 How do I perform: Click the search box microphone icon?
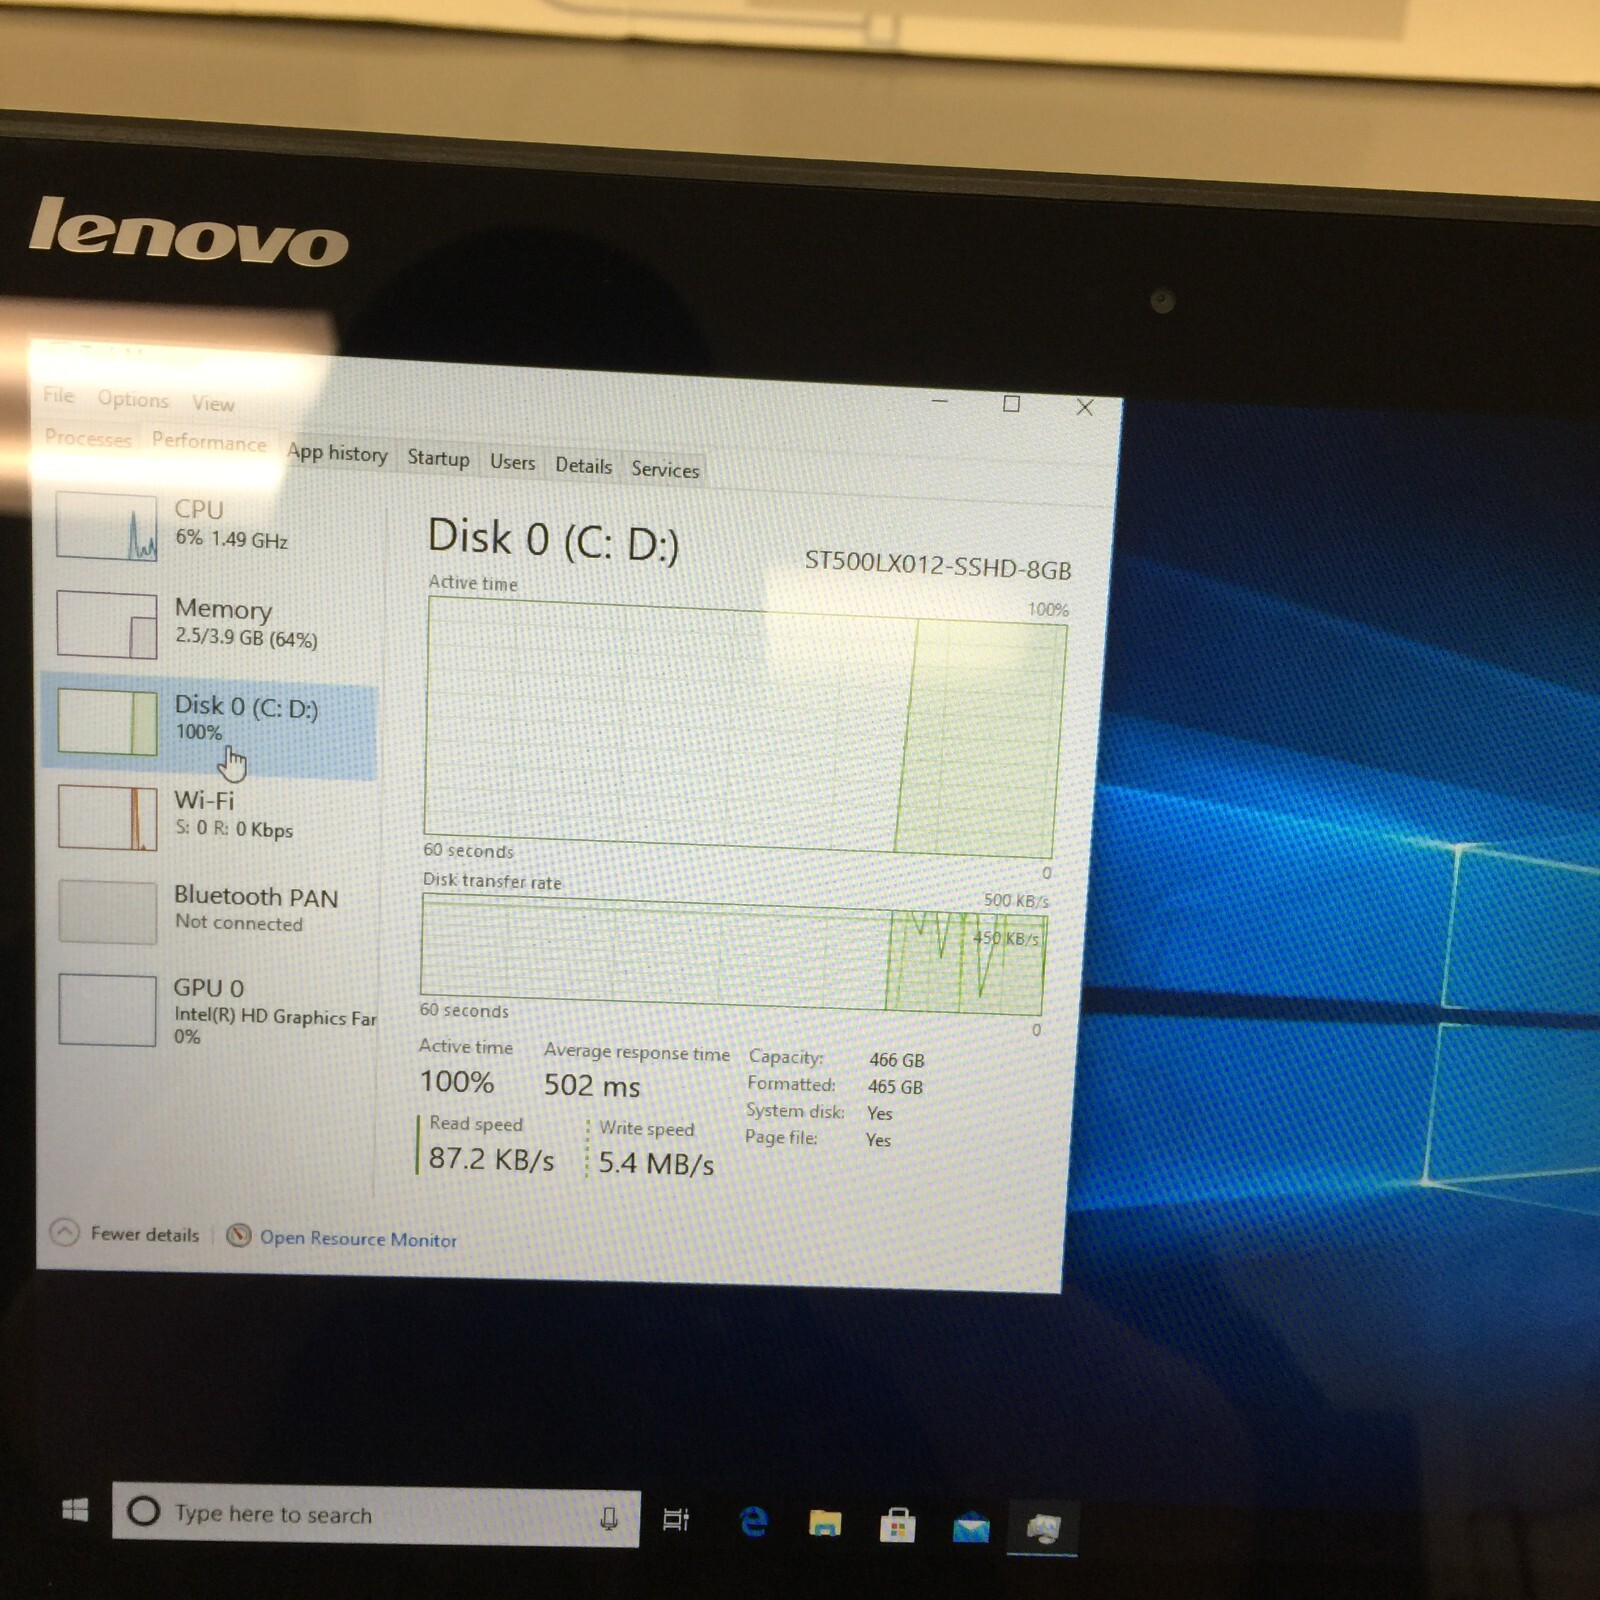click(608, 1518)
